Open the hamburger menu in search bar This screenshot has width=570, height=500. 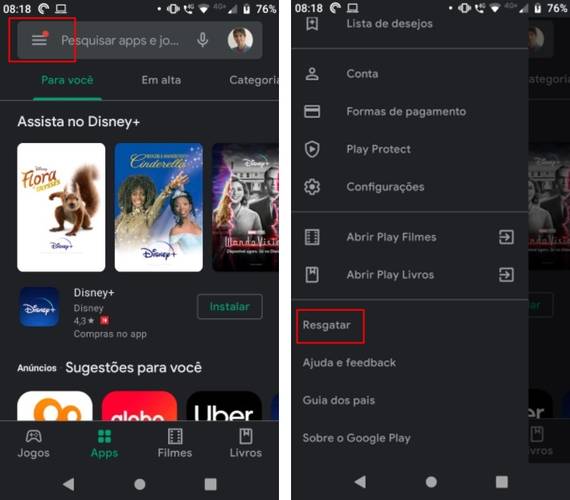pyautogui.click(x=39, y=40)
